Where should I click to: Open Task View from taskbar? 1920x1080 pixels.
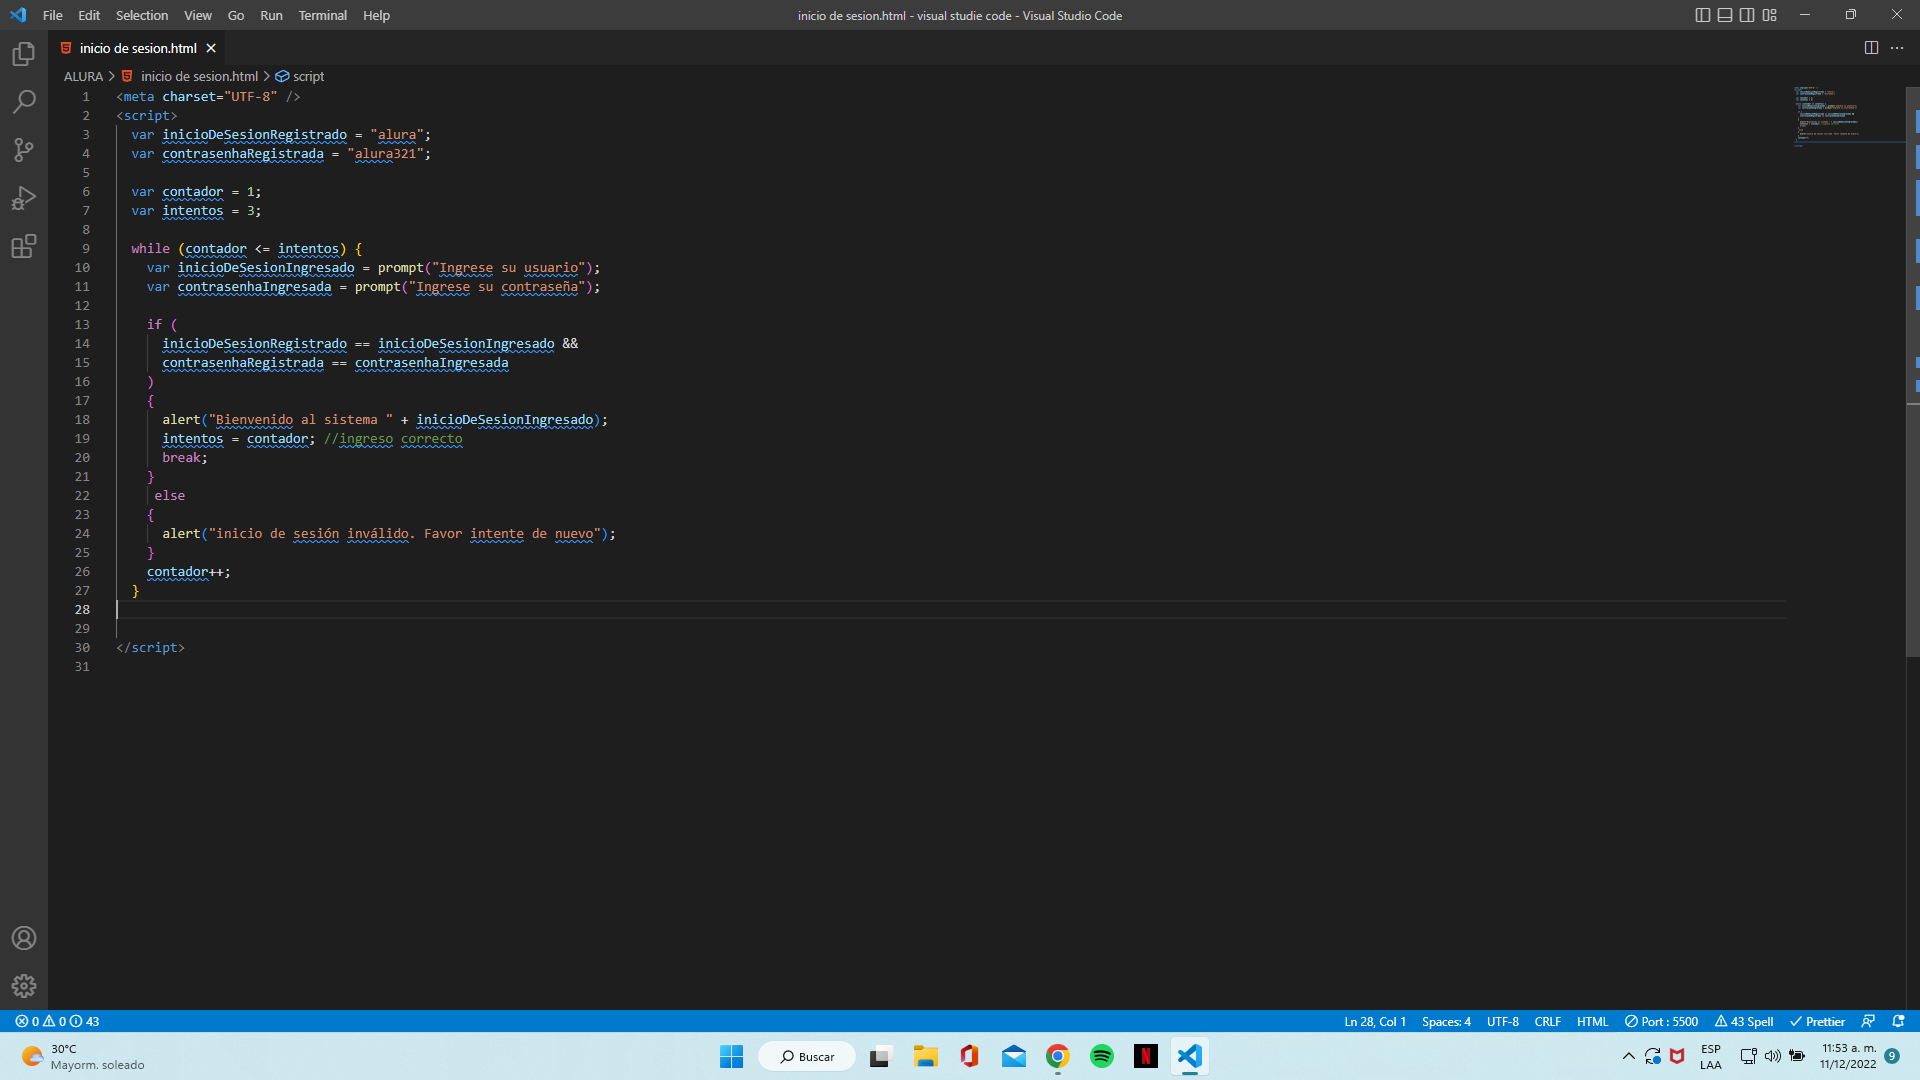pyautogui.click(x=880, y=1056)
